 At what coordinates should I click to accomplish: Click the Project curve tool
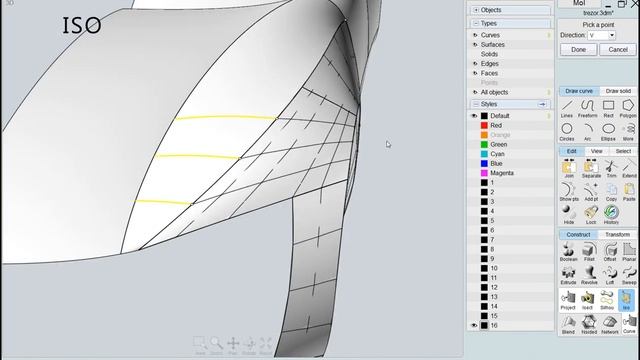tap(568, 300)
